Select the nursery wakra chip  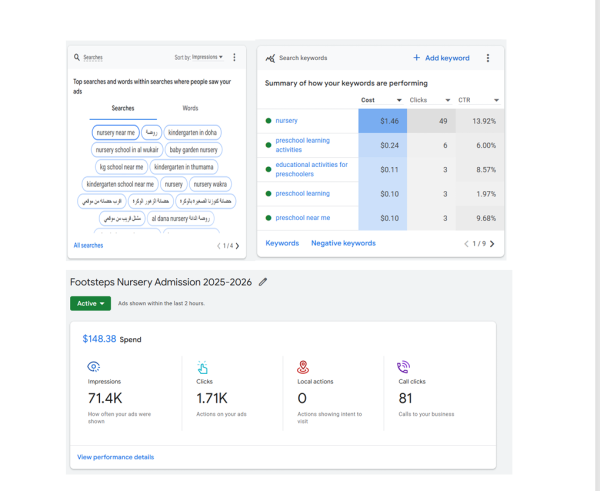click(x=210, y=184)
